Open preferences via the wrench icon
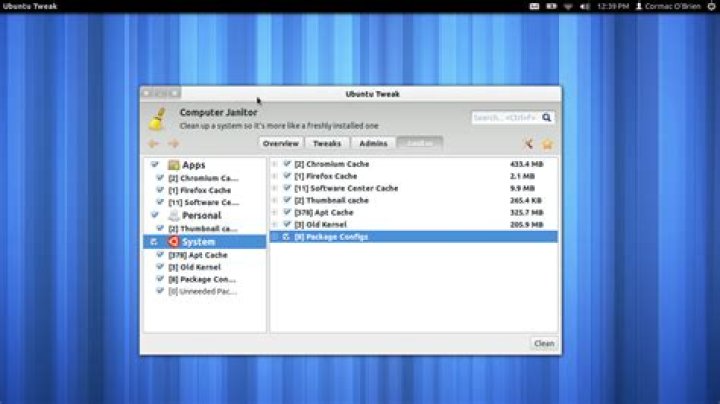720x404 pixels. (529, 144)
